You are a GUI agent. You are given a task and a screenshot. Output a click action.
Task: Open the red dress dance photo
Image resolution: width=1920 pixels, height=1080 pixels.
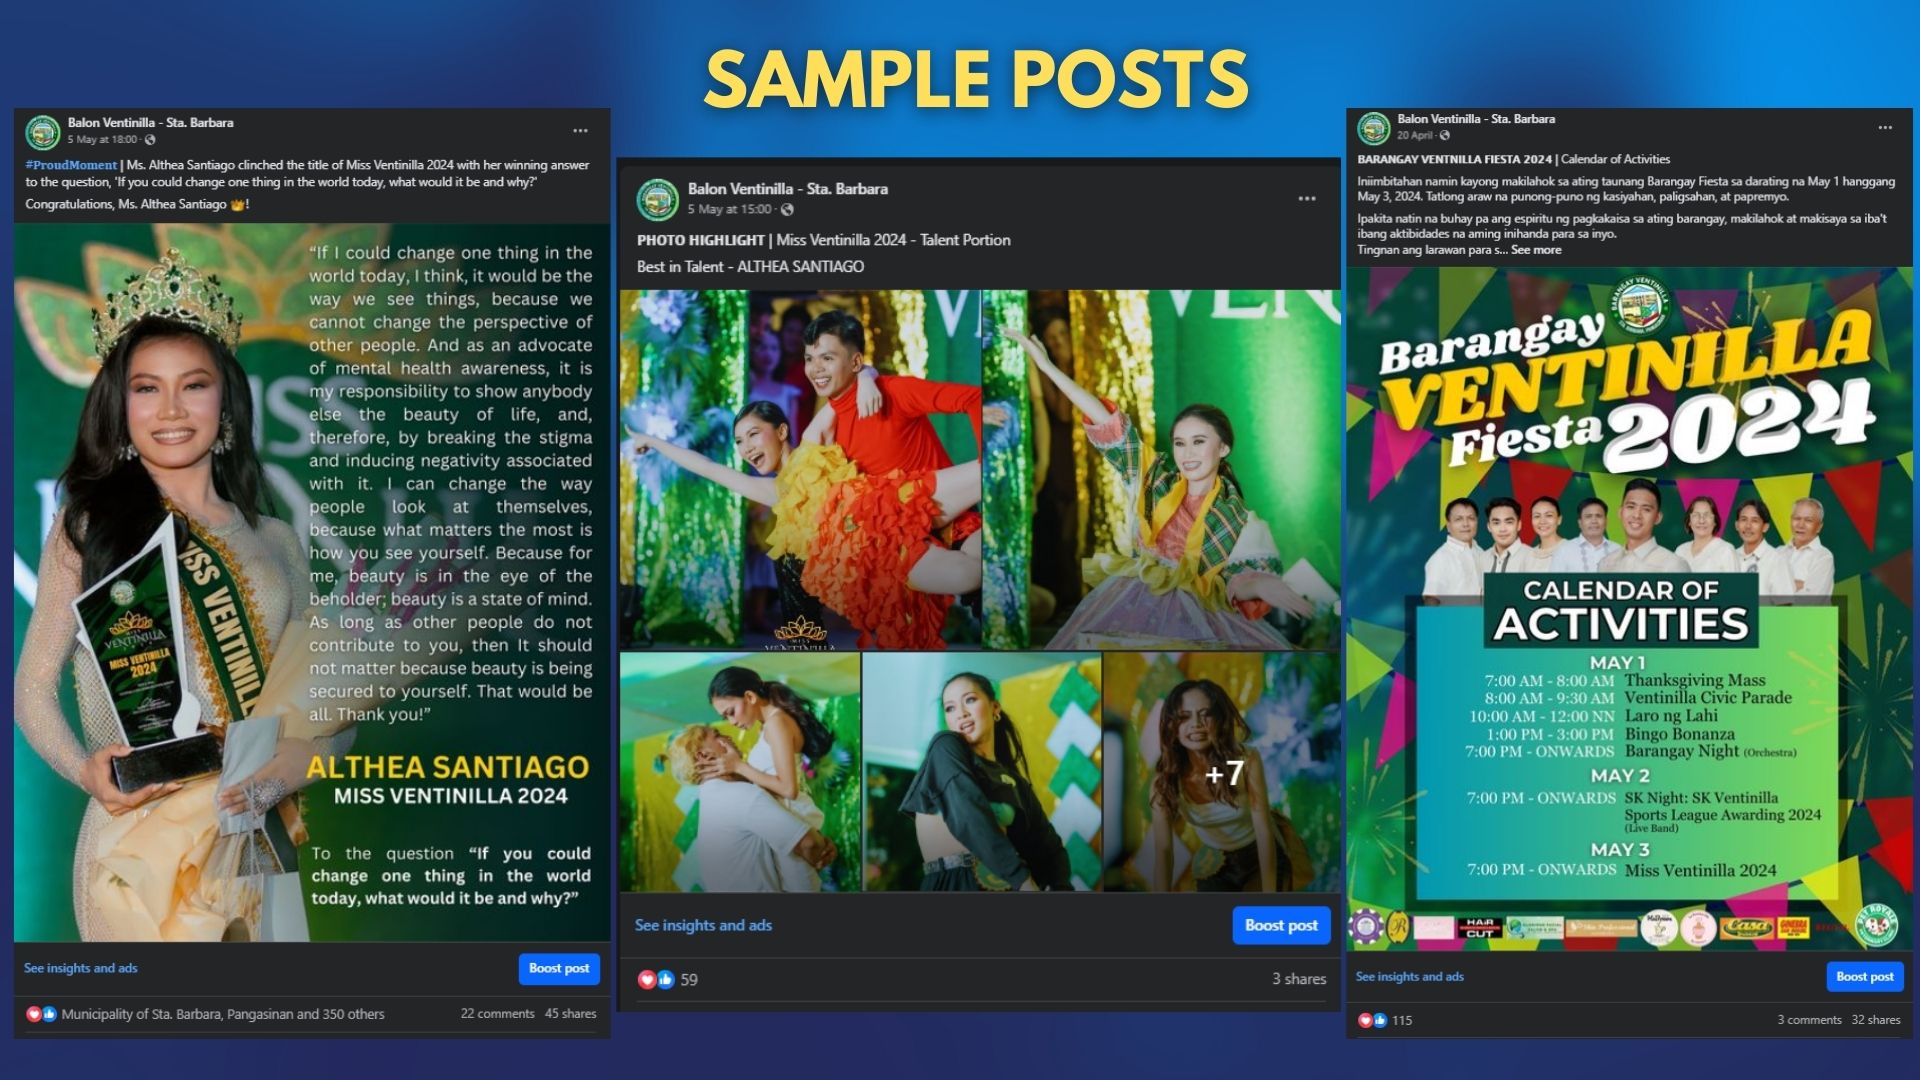coord(800,470)
